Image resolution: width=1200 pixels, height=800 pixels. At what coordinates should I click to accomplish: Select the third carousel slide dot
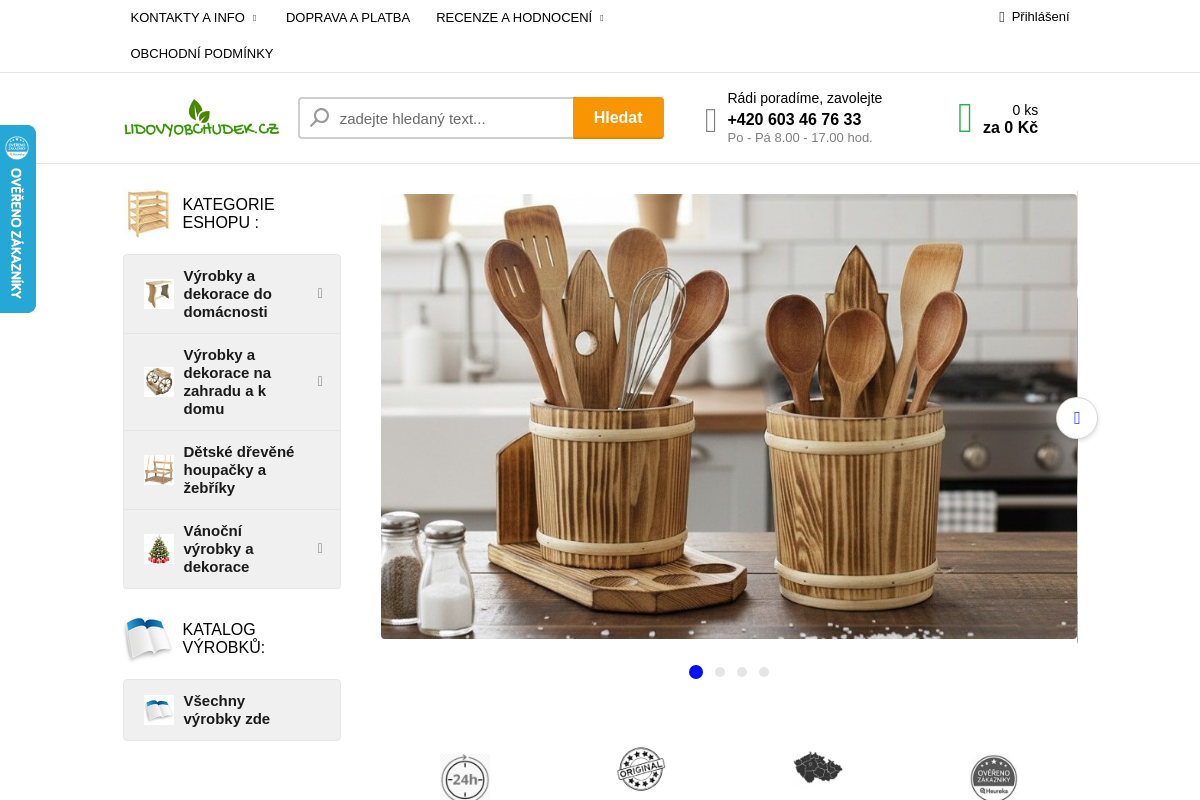[x=742, y=672]
